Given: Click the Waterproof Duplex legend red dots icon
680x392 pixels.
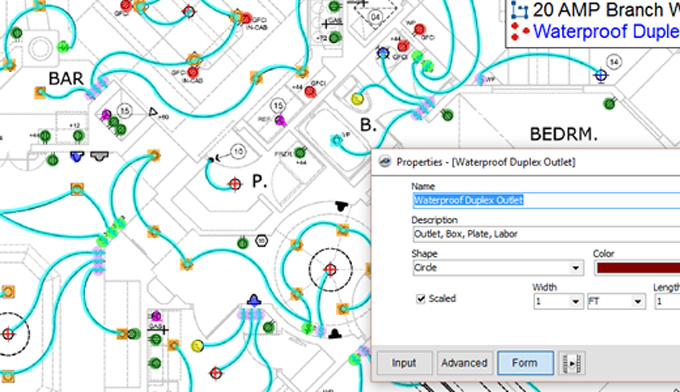Looking at the screenshot, I should point(520,32).
